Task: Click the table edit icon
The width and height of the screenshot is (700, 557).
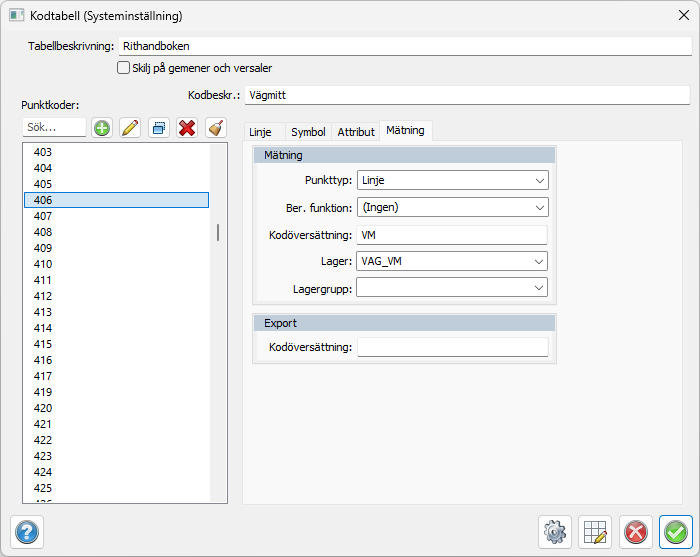Action: (x=595, y=532)
